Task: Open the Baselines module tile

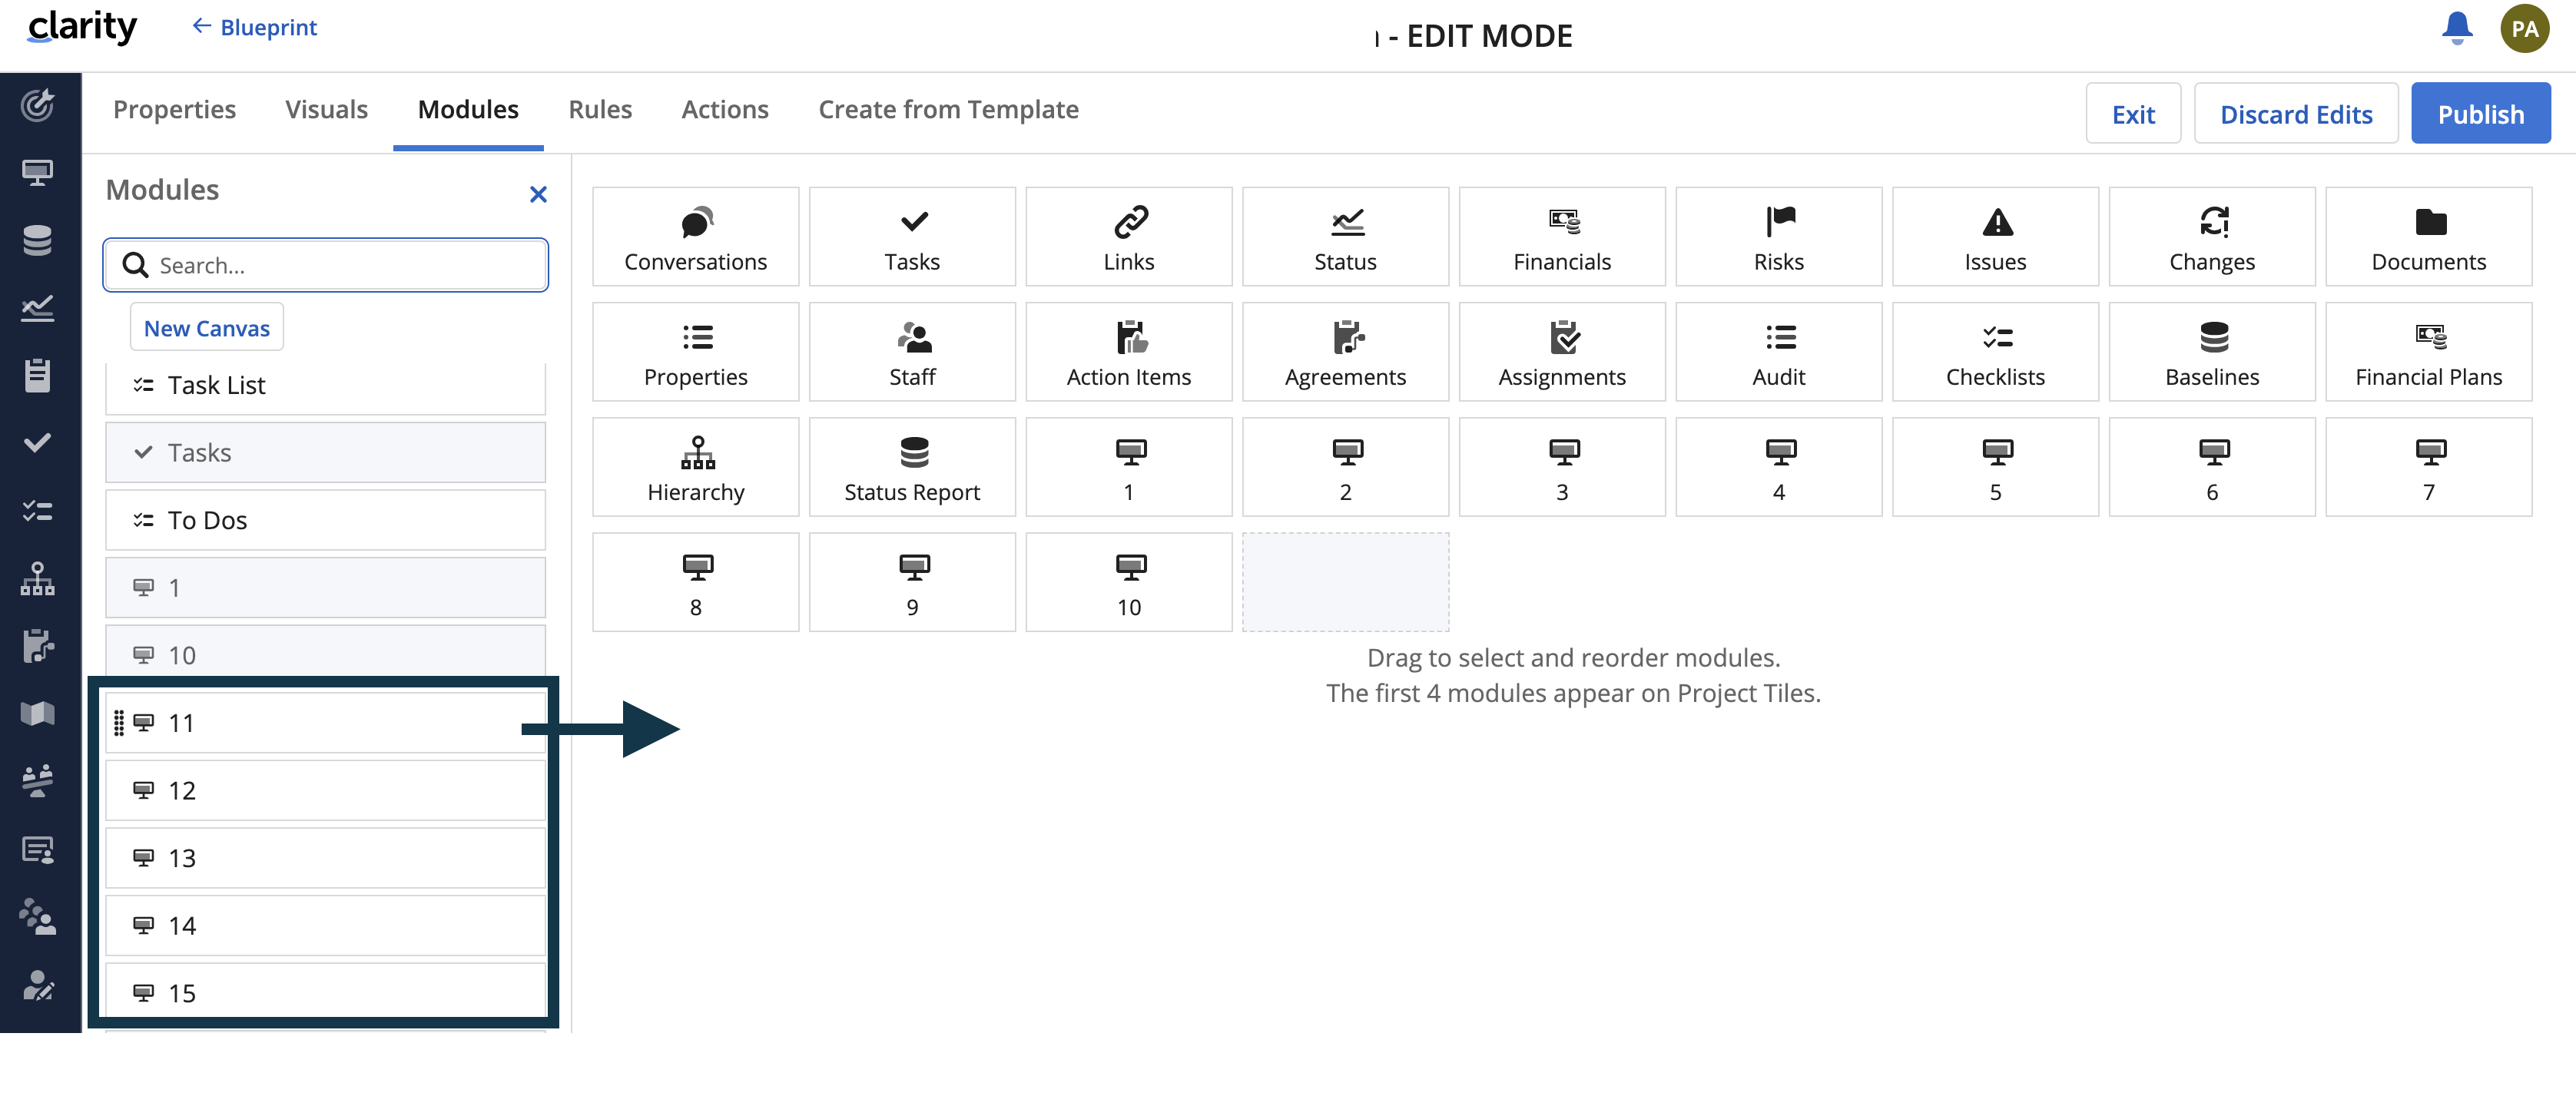Action: click(x=2211, y=352)
